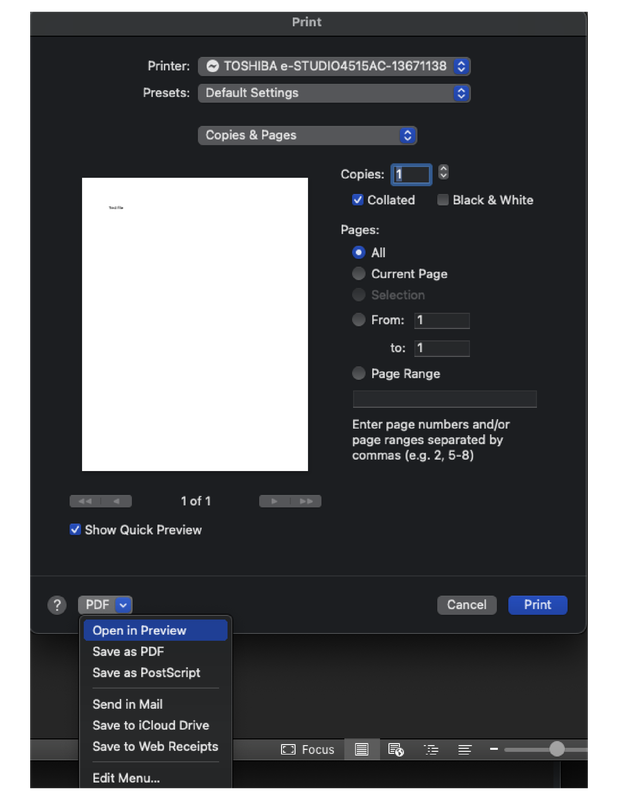Viewport: 618px width, 800px height.
Task: Click the From page number field
Action: [442, 320]
